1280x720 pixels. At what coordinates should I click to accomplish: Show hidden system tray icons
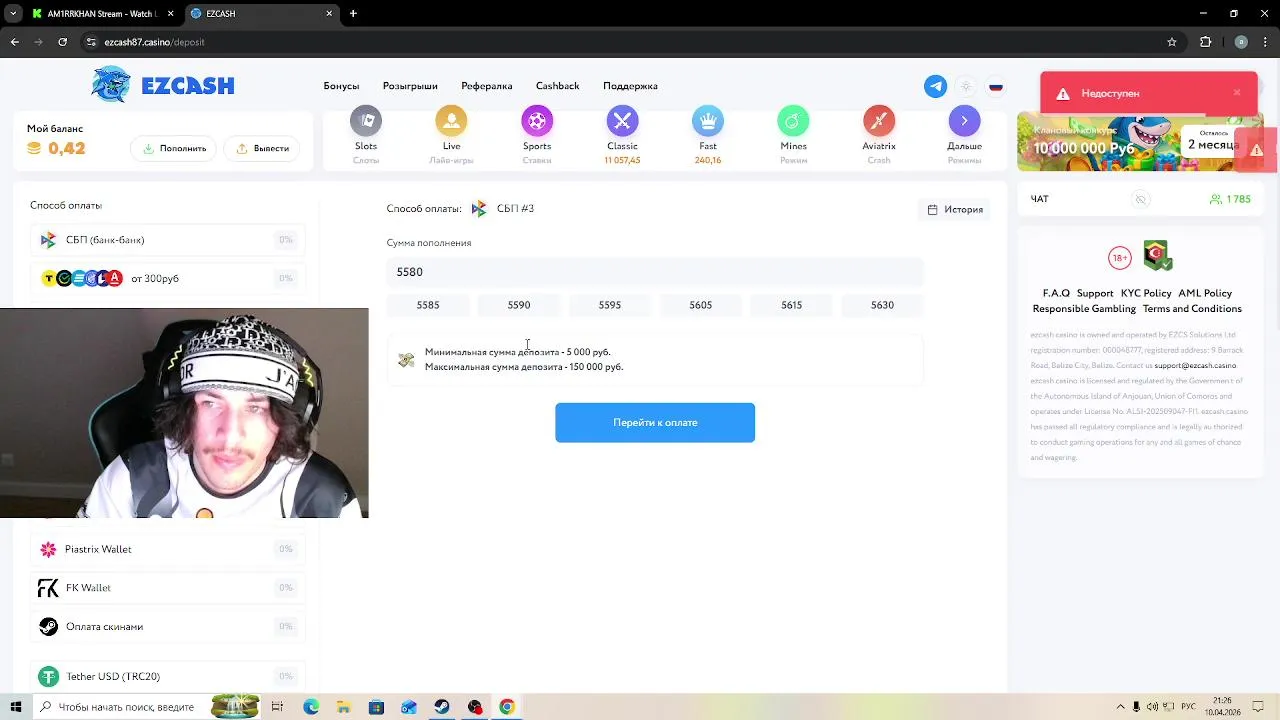click(1120, 707)
